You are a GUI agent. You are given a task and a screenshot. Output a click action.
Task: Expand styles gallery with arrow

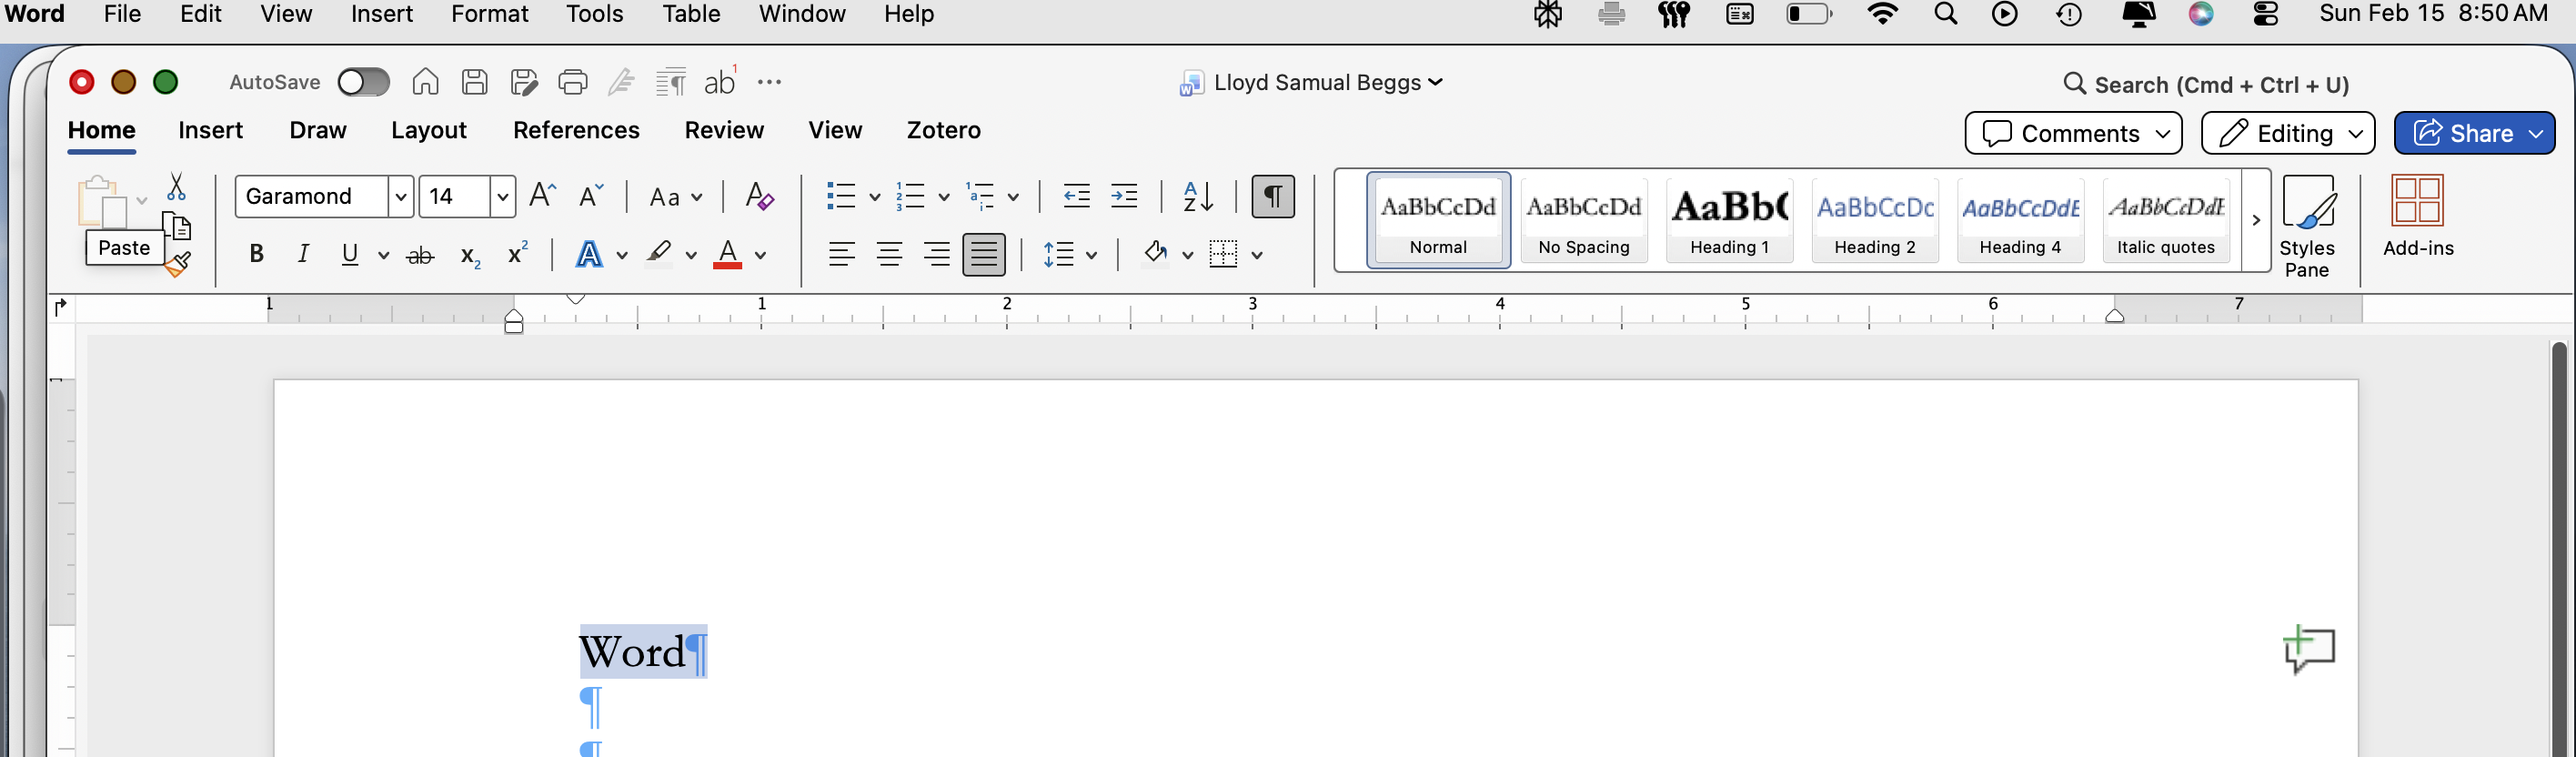[x=2256, y=220]
